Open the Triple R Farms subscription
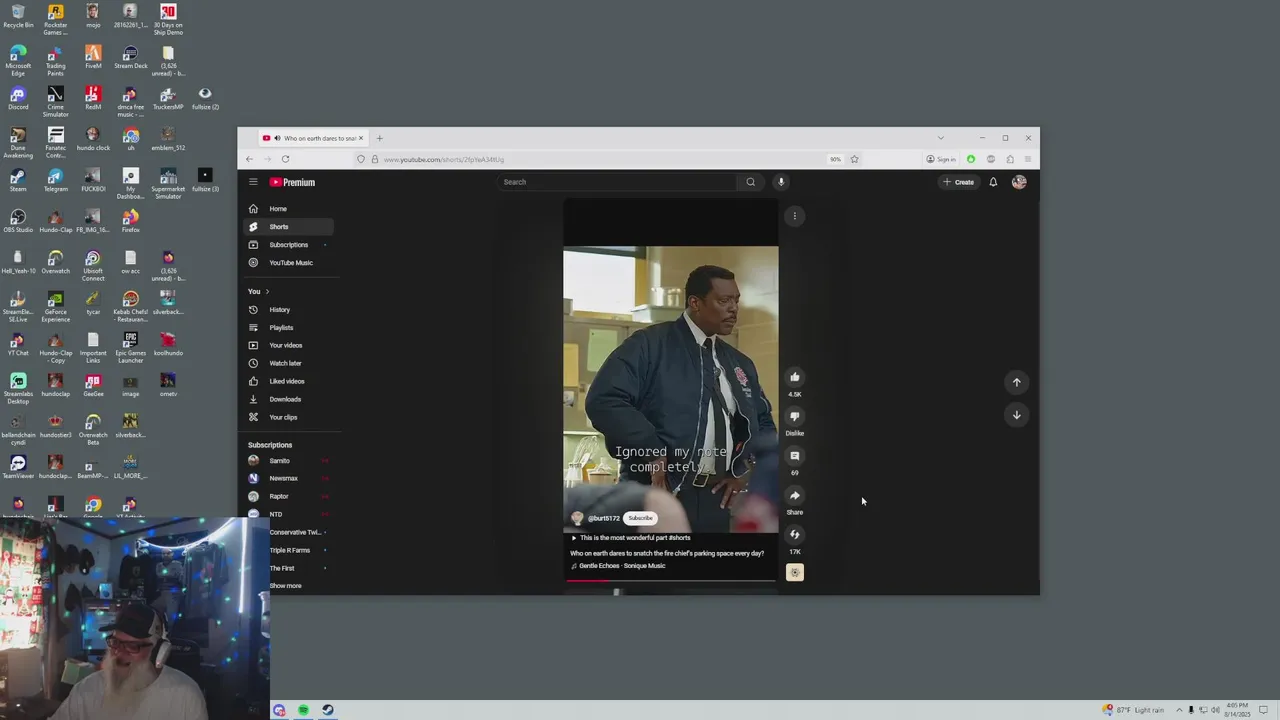The width and height of the screenshot is (1280, 720). pos(290,550)
